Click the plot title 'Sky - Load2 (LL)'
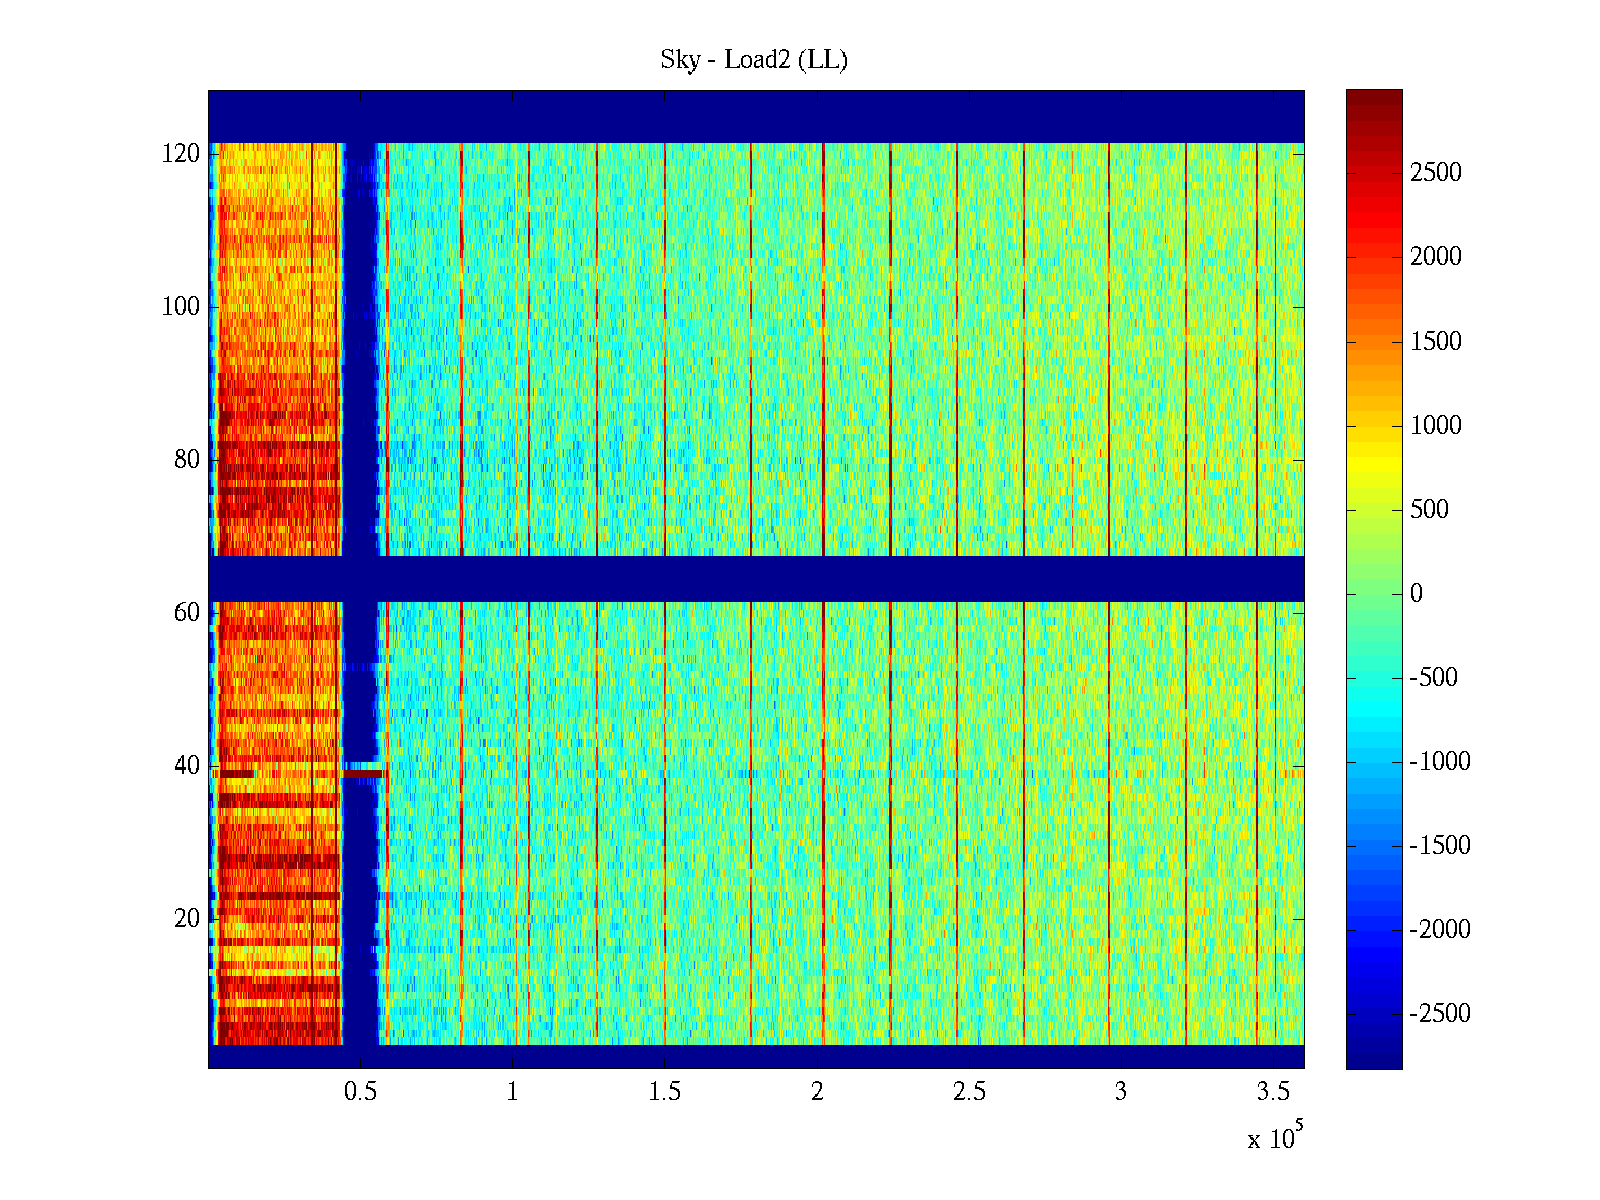The image size is (1600, 1200). [x=754, y=60]
